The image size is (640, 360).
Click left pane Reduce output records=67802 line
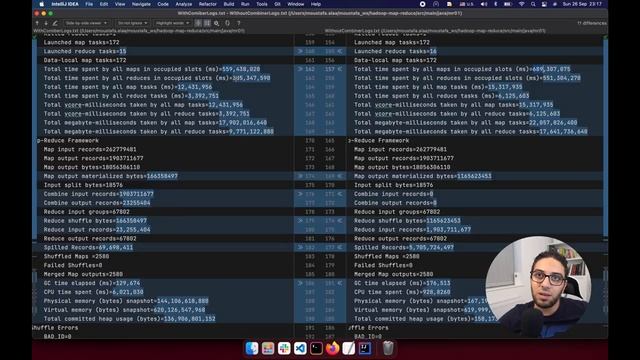click(90, 238)
